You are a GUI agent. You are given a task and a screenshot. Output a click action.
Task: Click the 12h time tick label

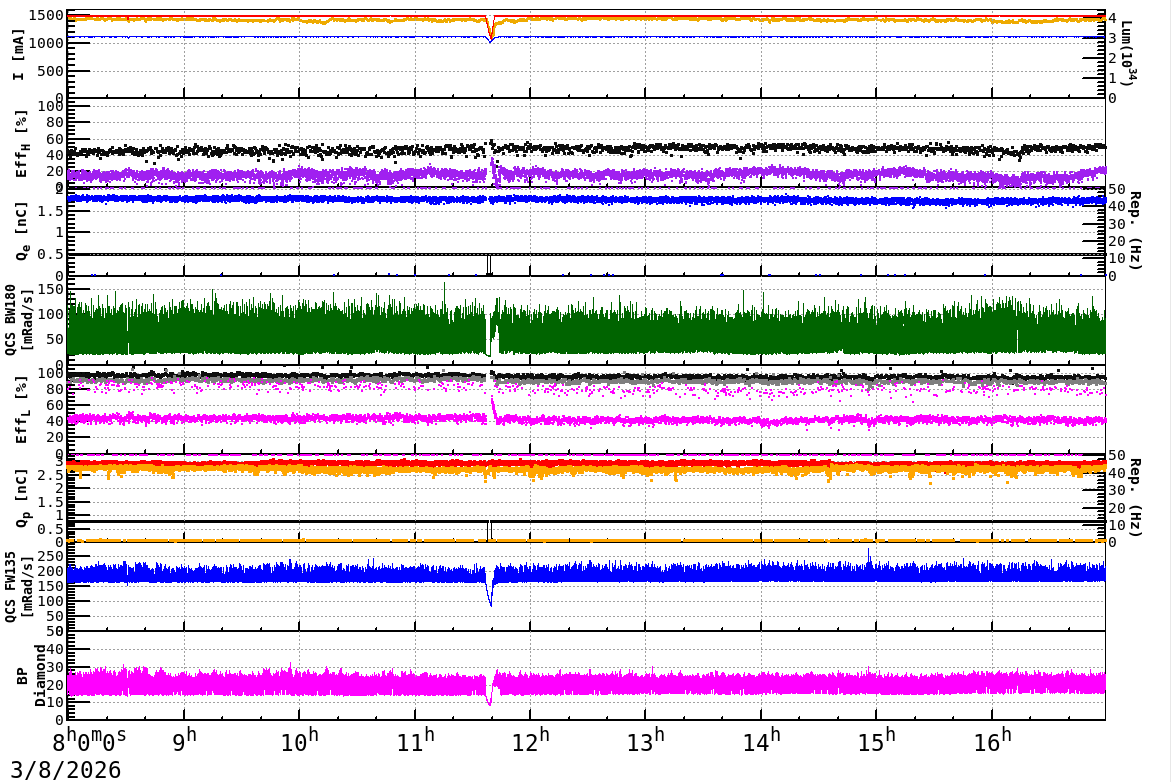(531, 740)
